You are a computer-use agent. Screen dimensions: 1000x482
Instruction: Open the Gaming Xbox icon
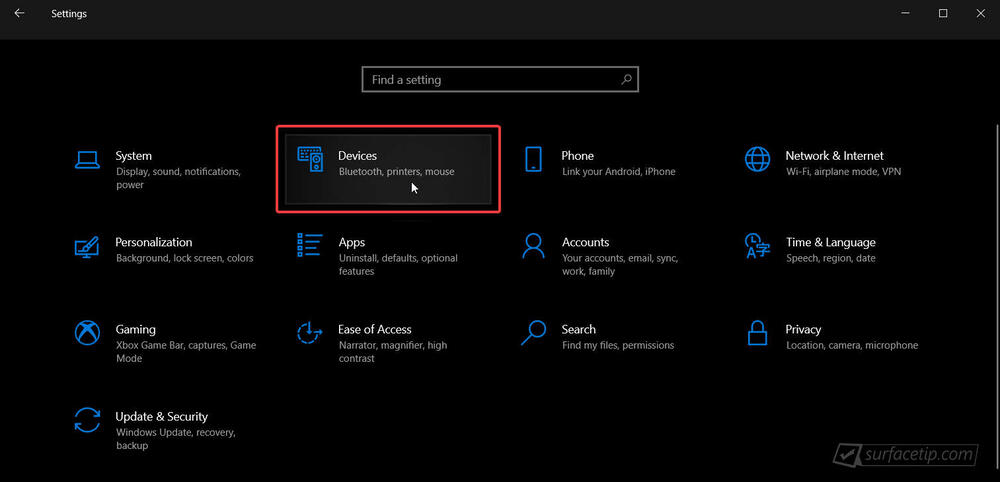coord(87,333)
